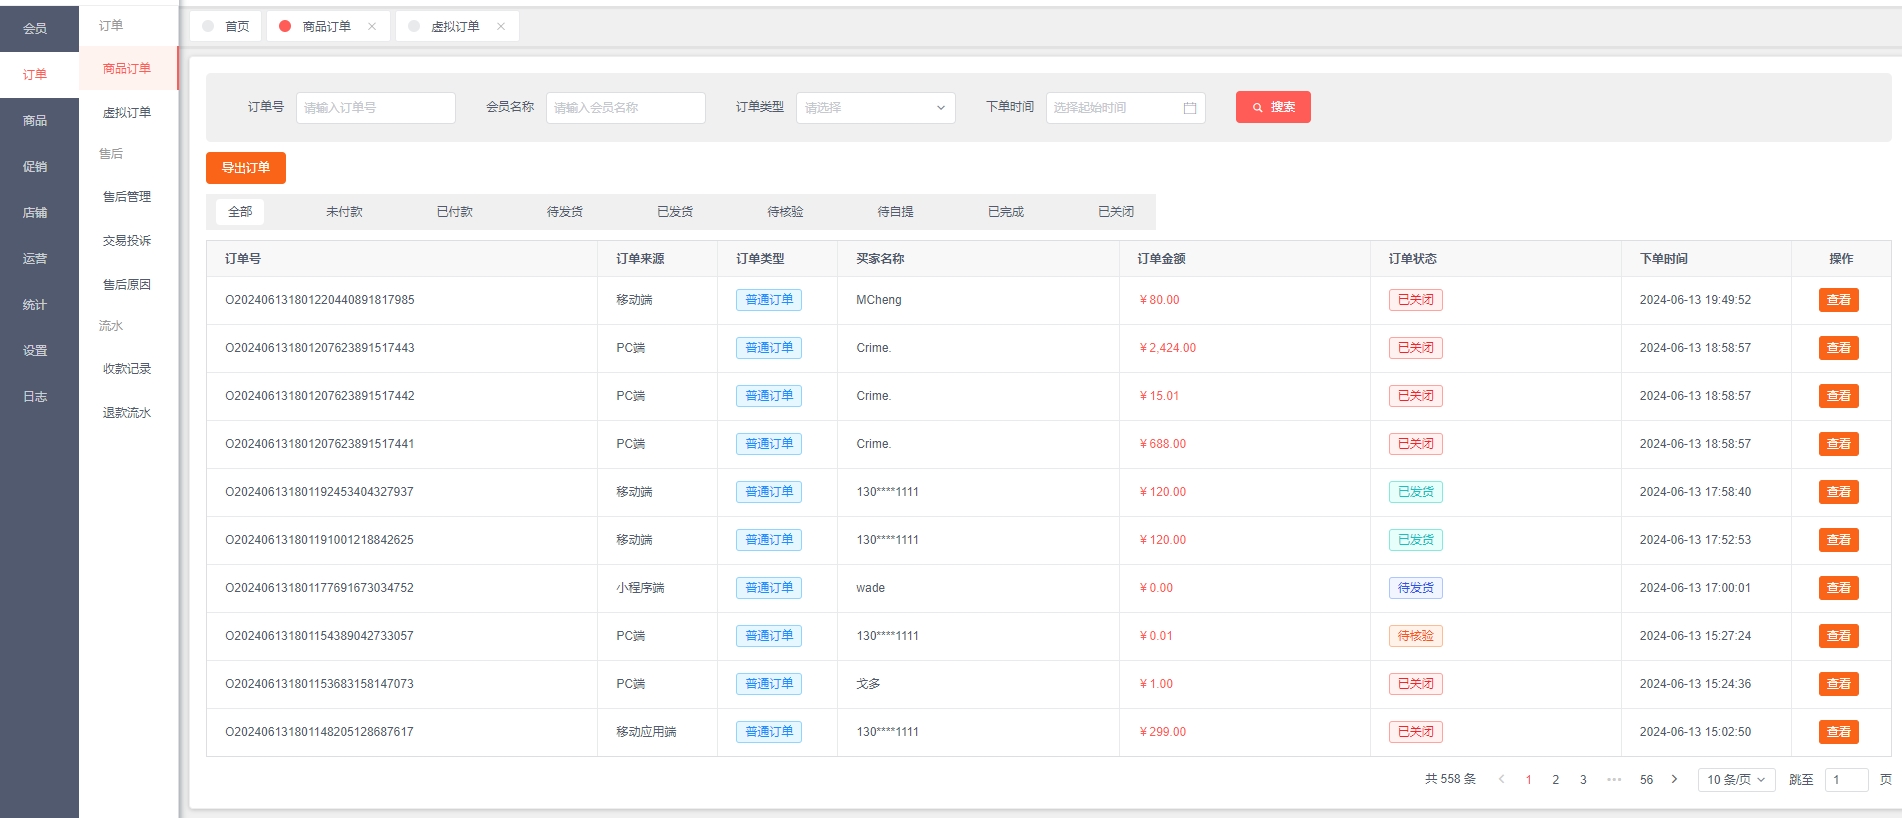This screenshot has width=1902, height=818.
Task: Open the 订单类型 dropdown
Action: 876,108
